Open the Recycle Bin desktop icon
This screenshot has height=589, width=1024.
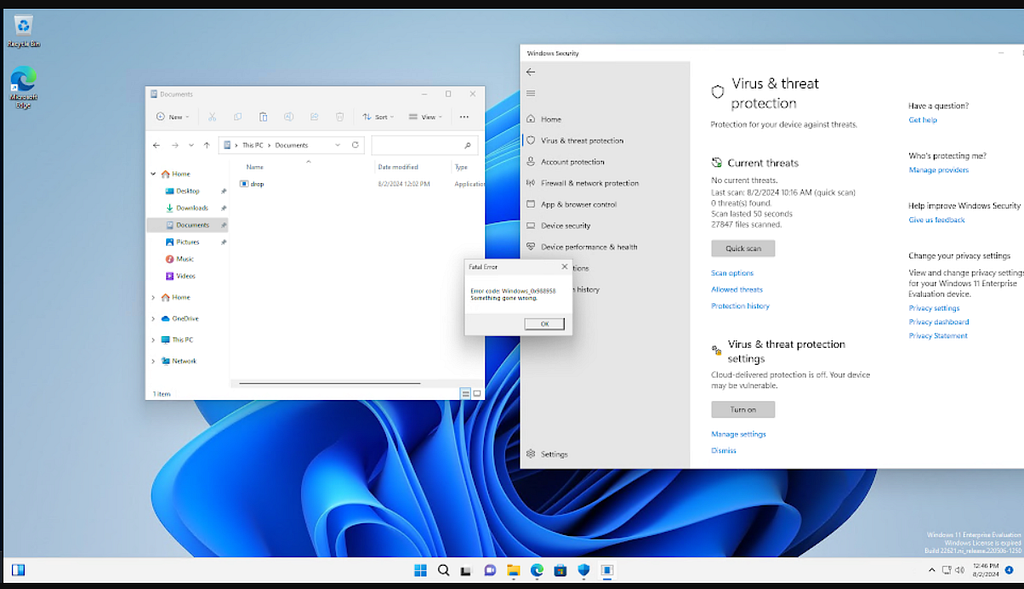(24, 31)
